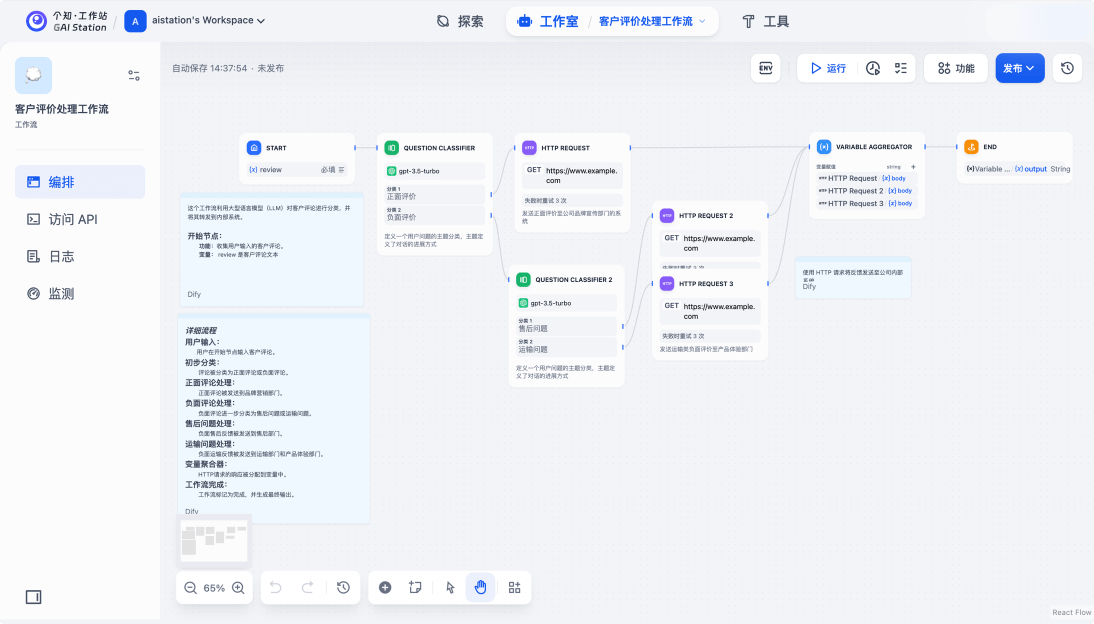This screenshot has height=624, width=1094.
Task: Open the 发布 publish dropdown
Action: (x=1019, y=68)
